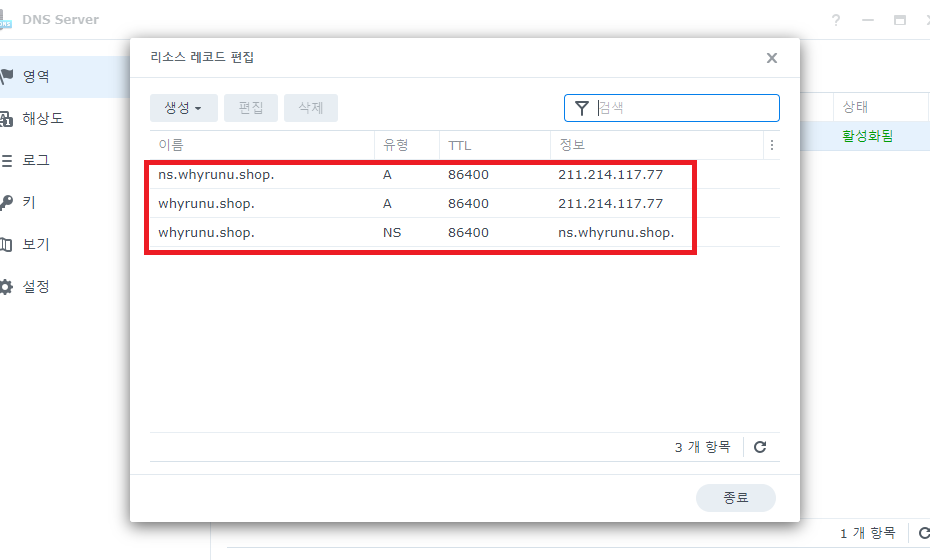Click the 211.214.117.77 value in the ns.whyrunu.shop. row
Viewport: 930px width, 560px height.
click(x=610, y=174)
